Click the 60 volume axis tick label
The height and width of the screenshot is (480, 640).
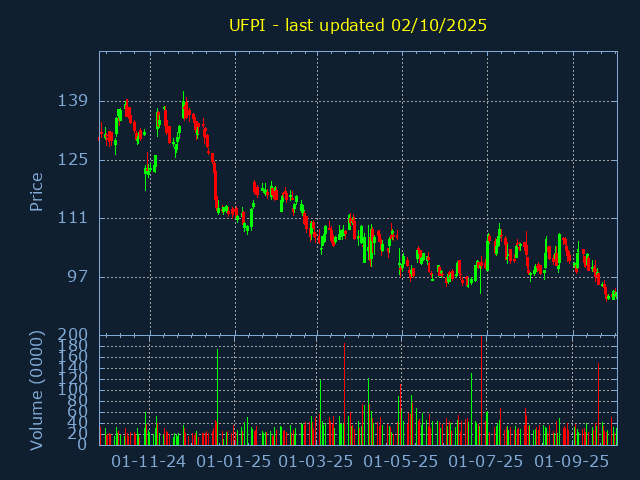click(78, 412)
